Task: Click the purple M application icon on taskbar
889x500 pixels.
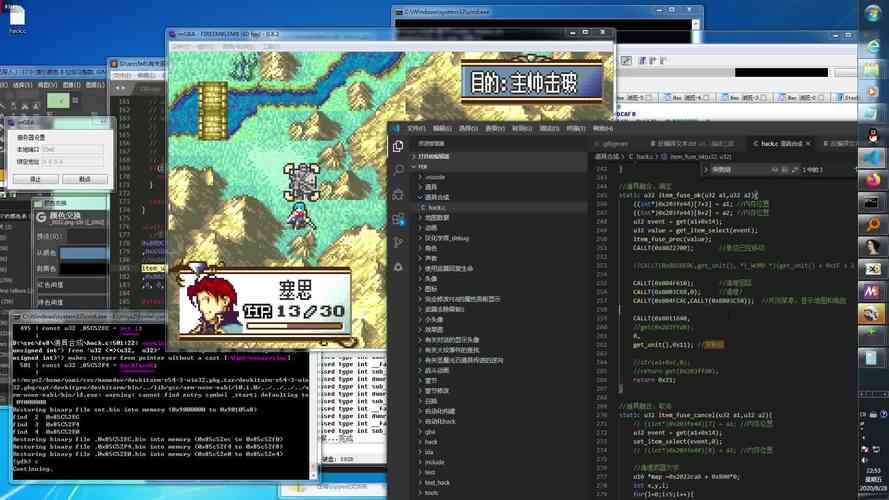Action: (x=873, y=291)
